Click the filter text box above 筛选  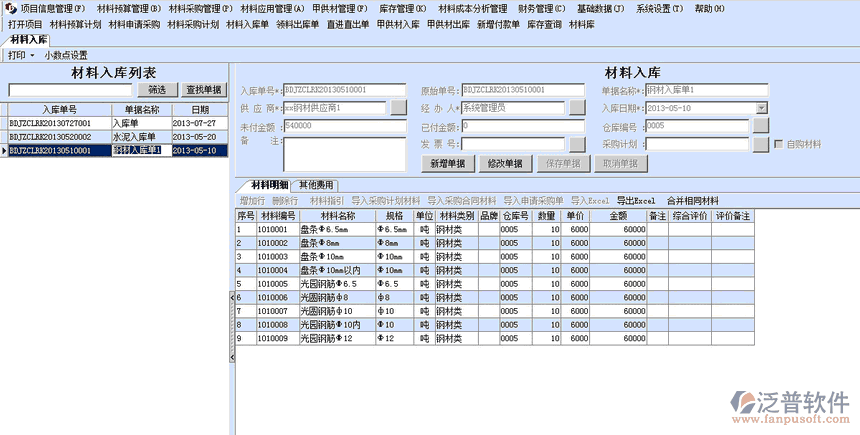pyautogui.click(x=77, y=90)
